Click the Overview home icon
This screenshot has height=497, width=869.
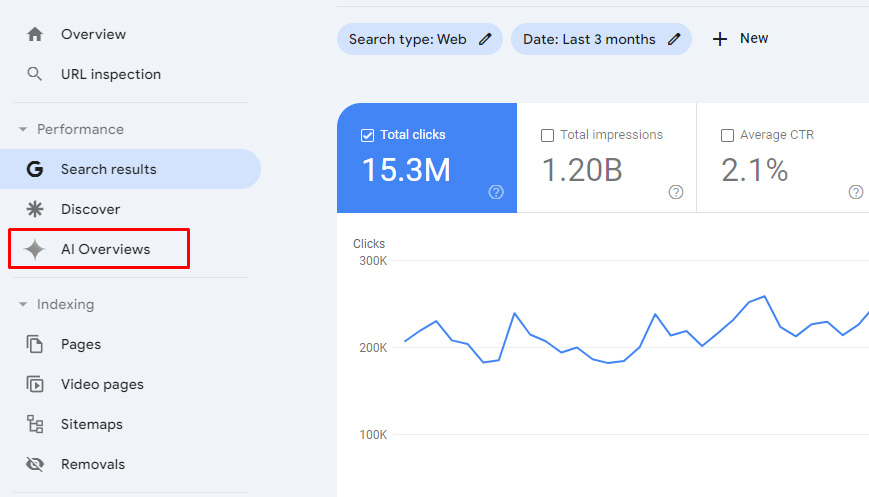coord(35,34)
